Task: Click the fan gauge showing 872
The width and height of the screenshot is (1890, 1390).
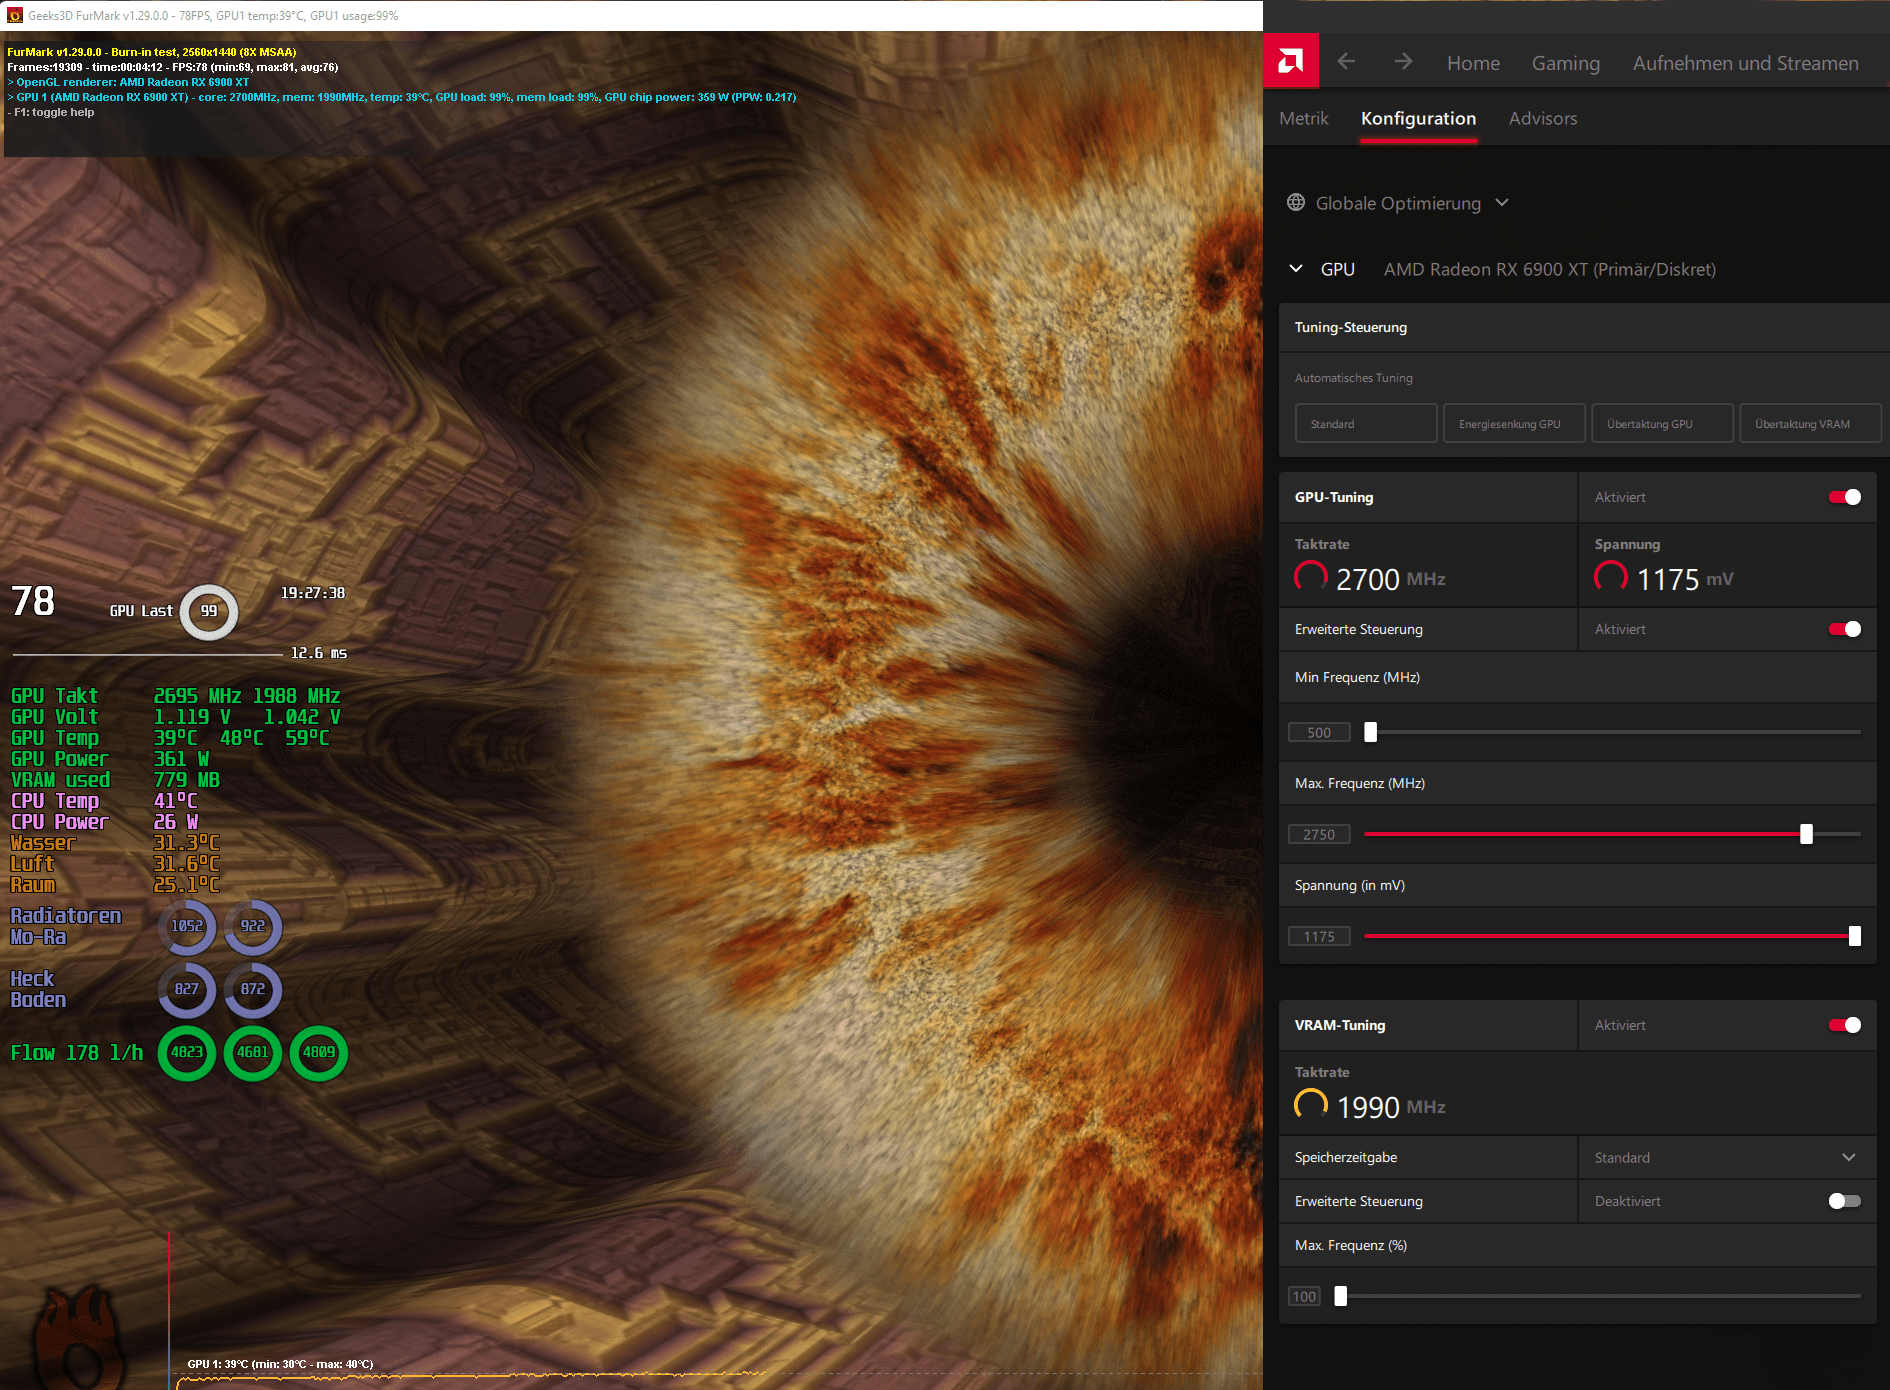Action: [x=253, y=989]
